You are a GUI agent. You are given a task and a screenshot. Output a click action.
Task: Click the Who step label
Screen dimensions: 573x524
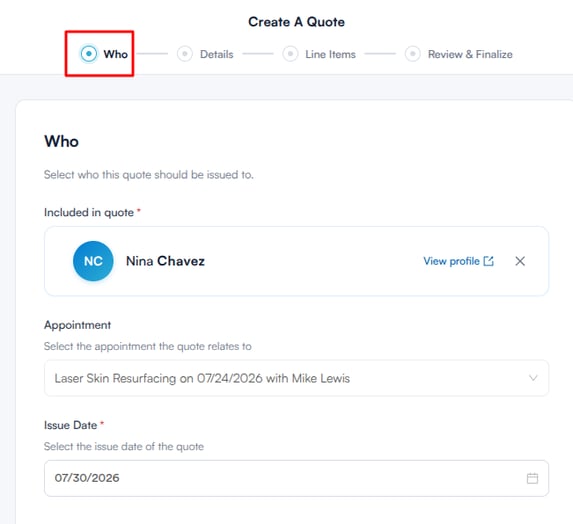click(115, 54)
